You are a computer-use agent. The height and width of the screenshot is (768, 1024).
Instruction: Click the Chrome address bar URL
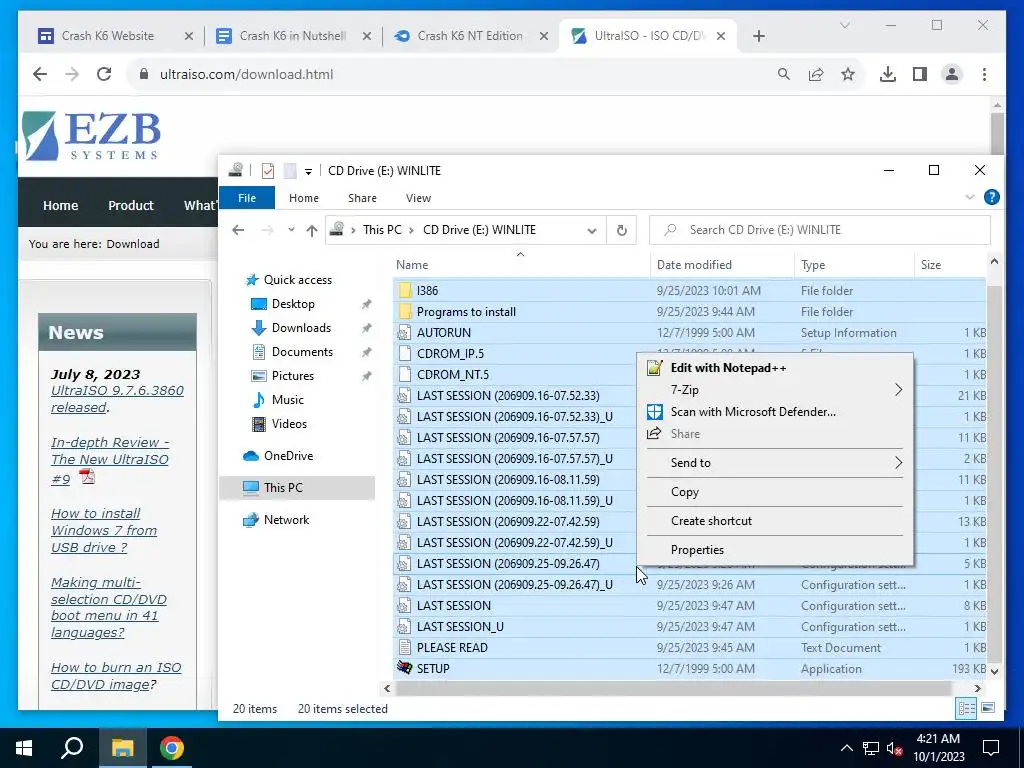coord(246,74)
